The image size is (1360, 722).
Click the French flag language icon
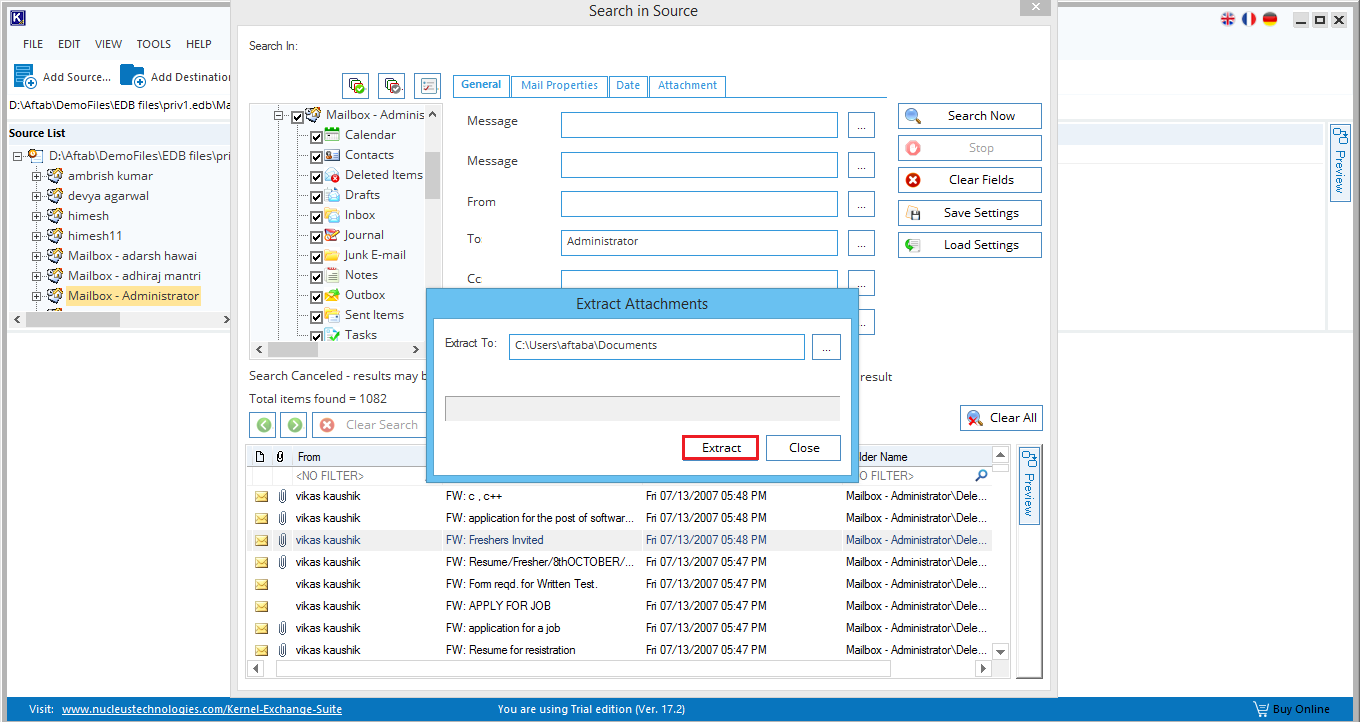(1249, 19)
